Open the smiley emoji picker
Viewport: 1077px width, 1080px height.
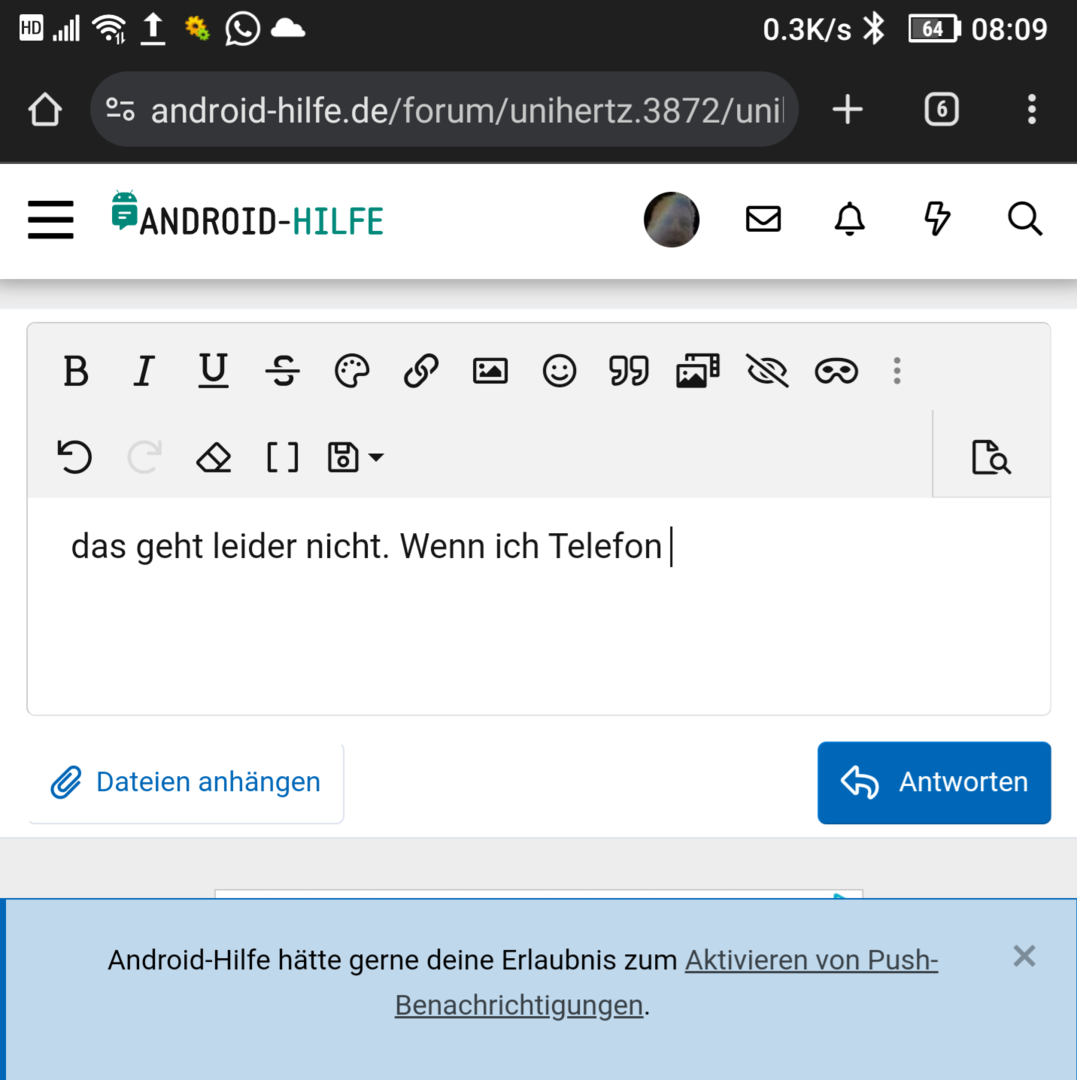coord(559,372)
